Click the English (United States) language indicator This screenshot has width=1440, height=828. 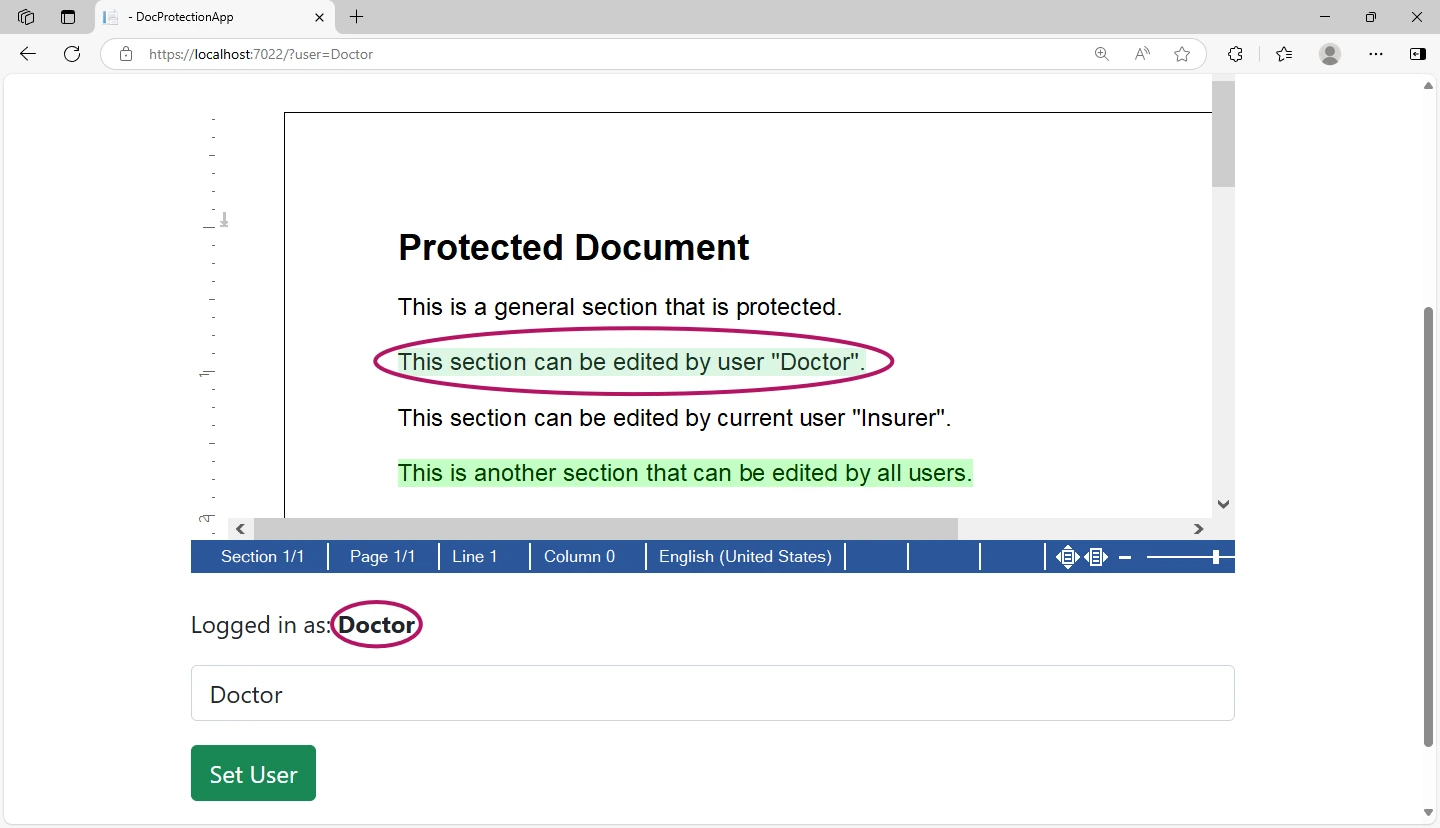pos(745,557)
